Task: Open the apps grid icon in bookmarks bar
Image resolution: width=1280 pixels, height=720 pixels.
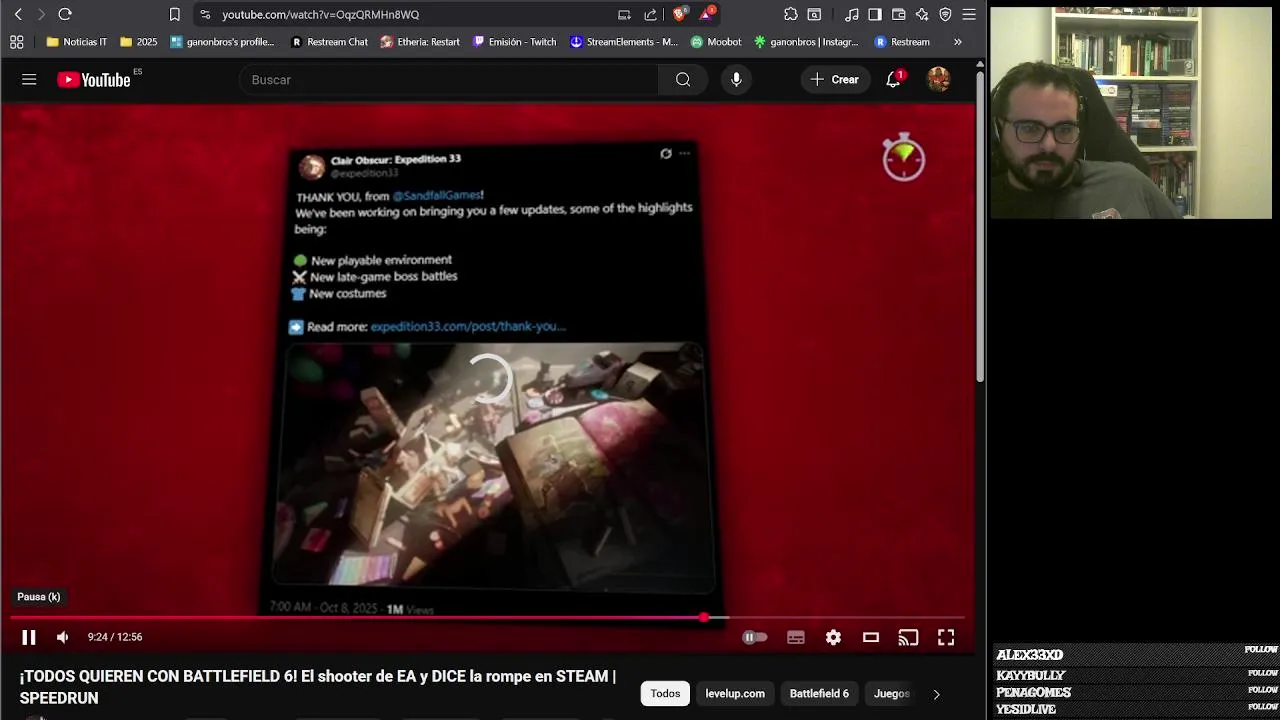Action: 16,42
